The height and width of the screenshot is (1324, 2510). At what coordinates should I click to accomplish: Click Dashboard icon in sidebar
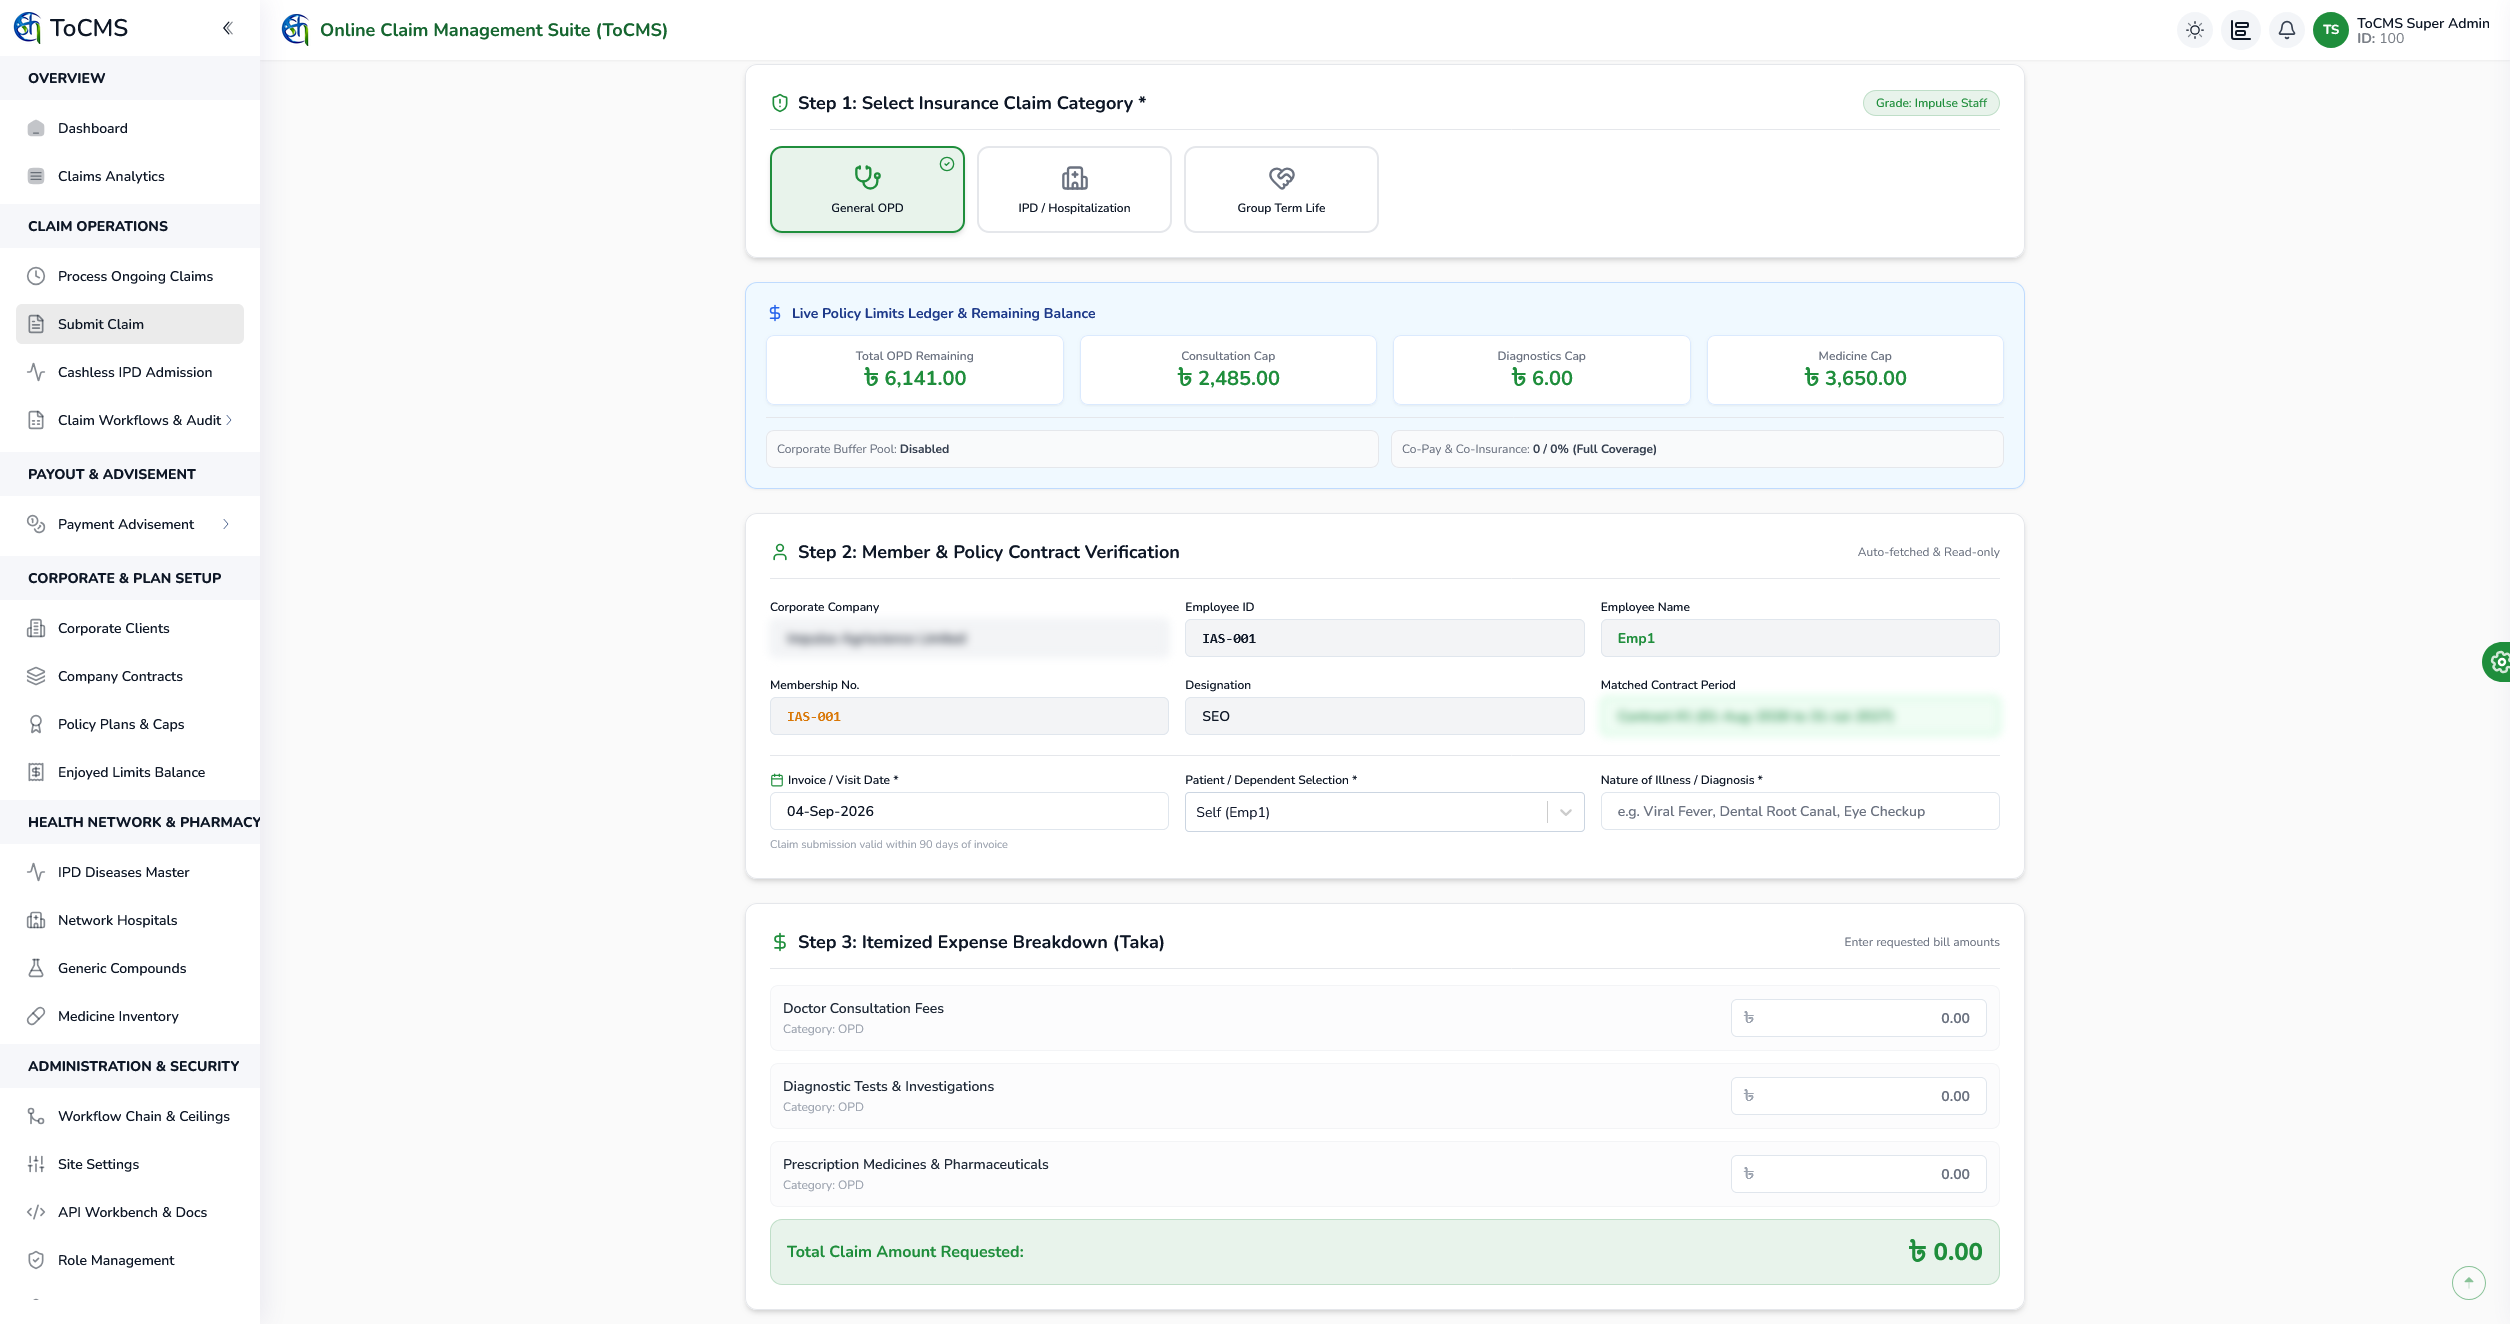(x=36, y=128)
